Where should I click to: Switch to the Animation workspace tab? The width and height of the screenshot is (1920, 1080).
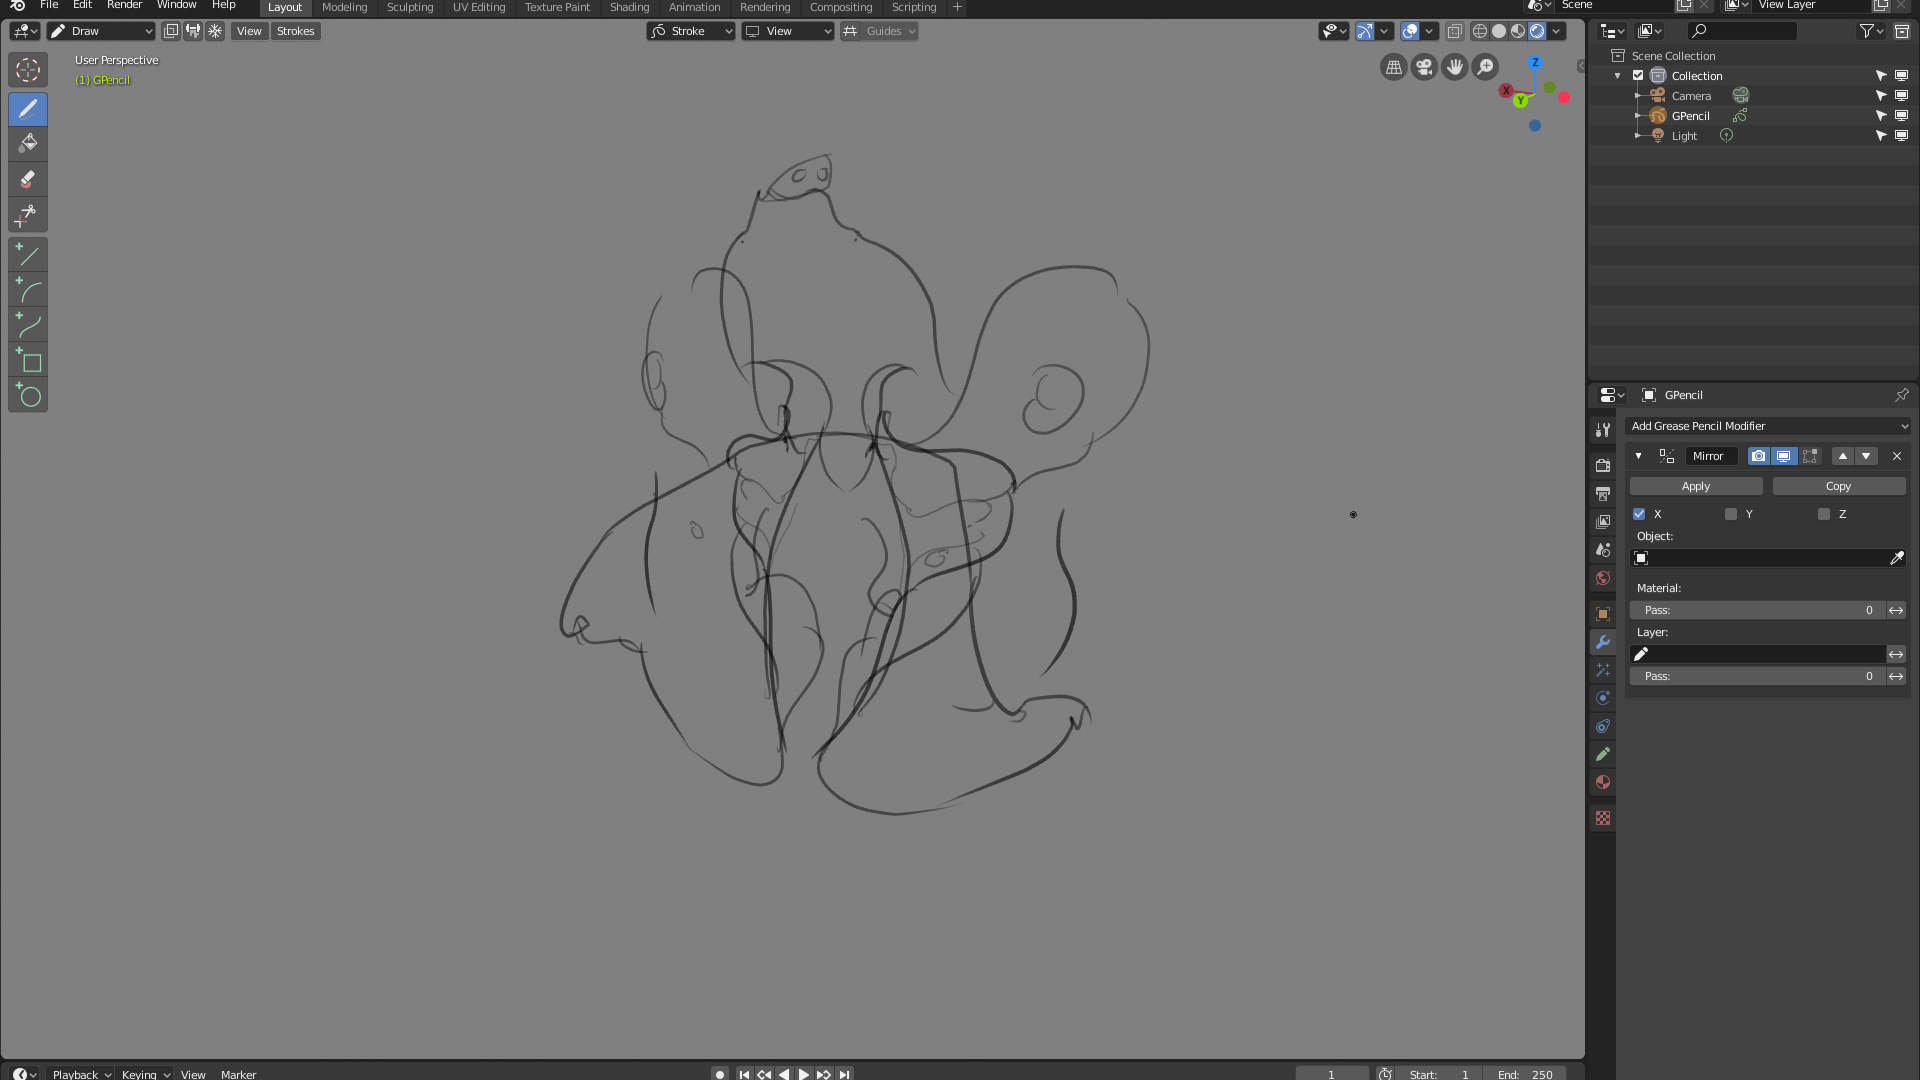pyautogui.click(x=694, y=7)
